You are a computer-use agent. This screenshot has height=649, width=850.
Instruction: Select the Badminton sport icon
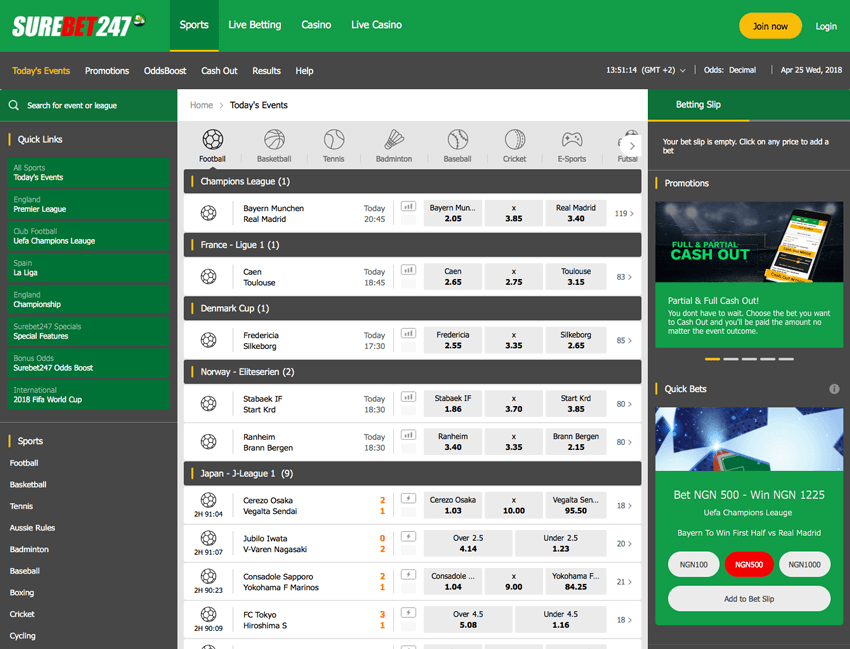coord(394,139)
